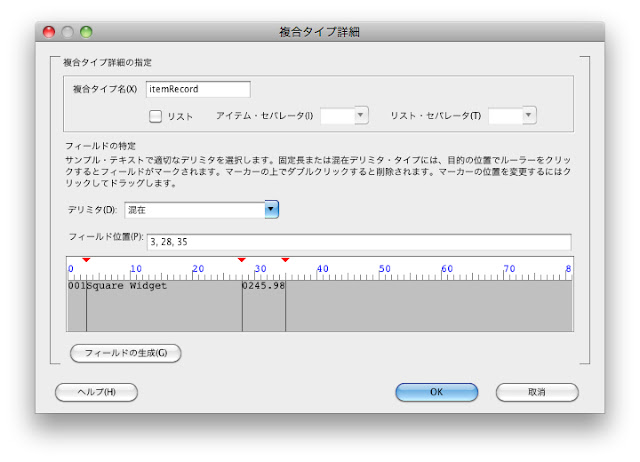Click the green zoom window button

[x=86, y=32]
